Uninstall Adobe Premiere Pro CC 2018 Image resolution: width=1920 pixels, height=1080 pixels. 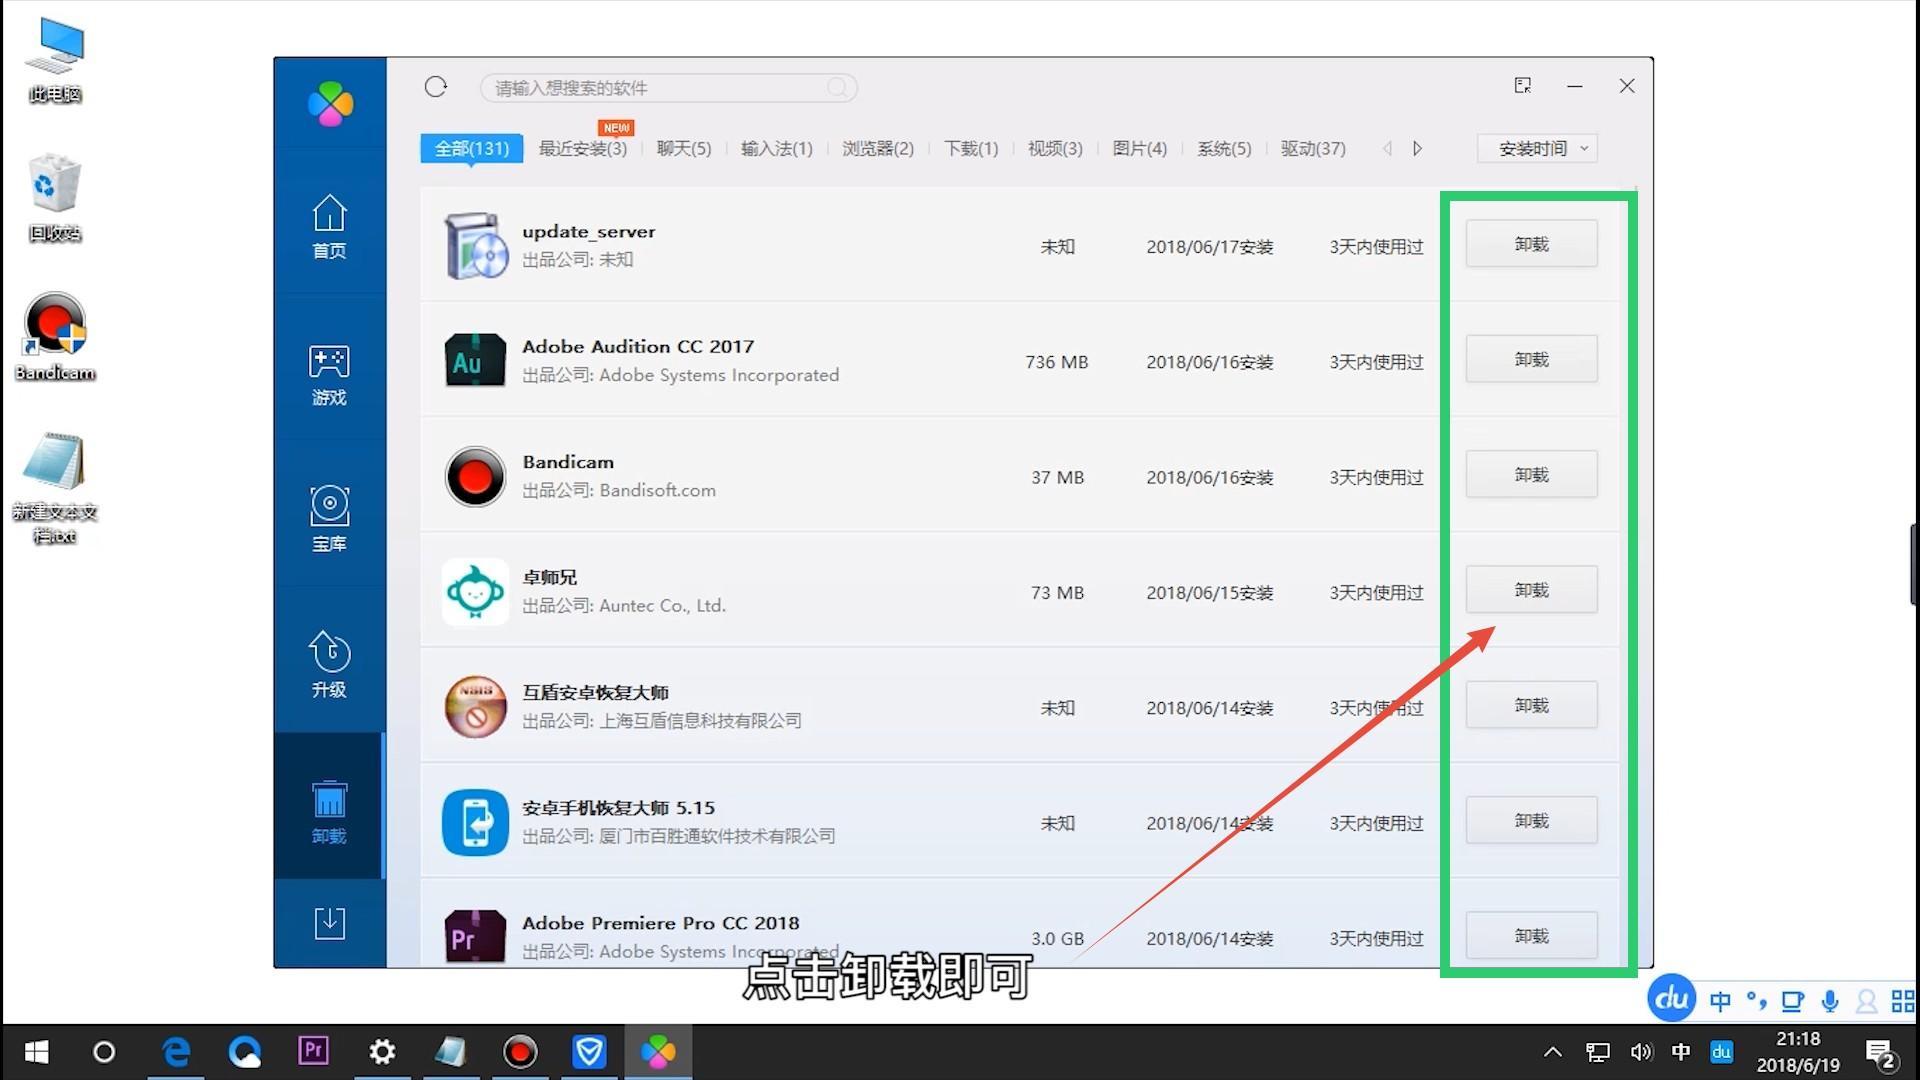pyautogui.click(x=1531, y=935)
